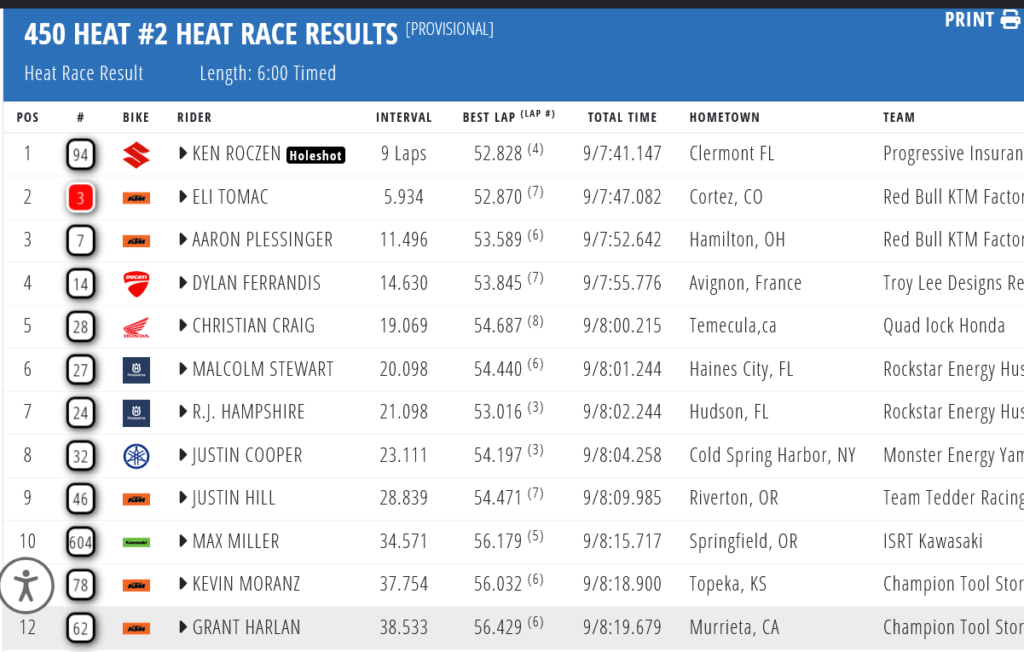
Task: Sort by the Total Time column header
Action: 622,117
